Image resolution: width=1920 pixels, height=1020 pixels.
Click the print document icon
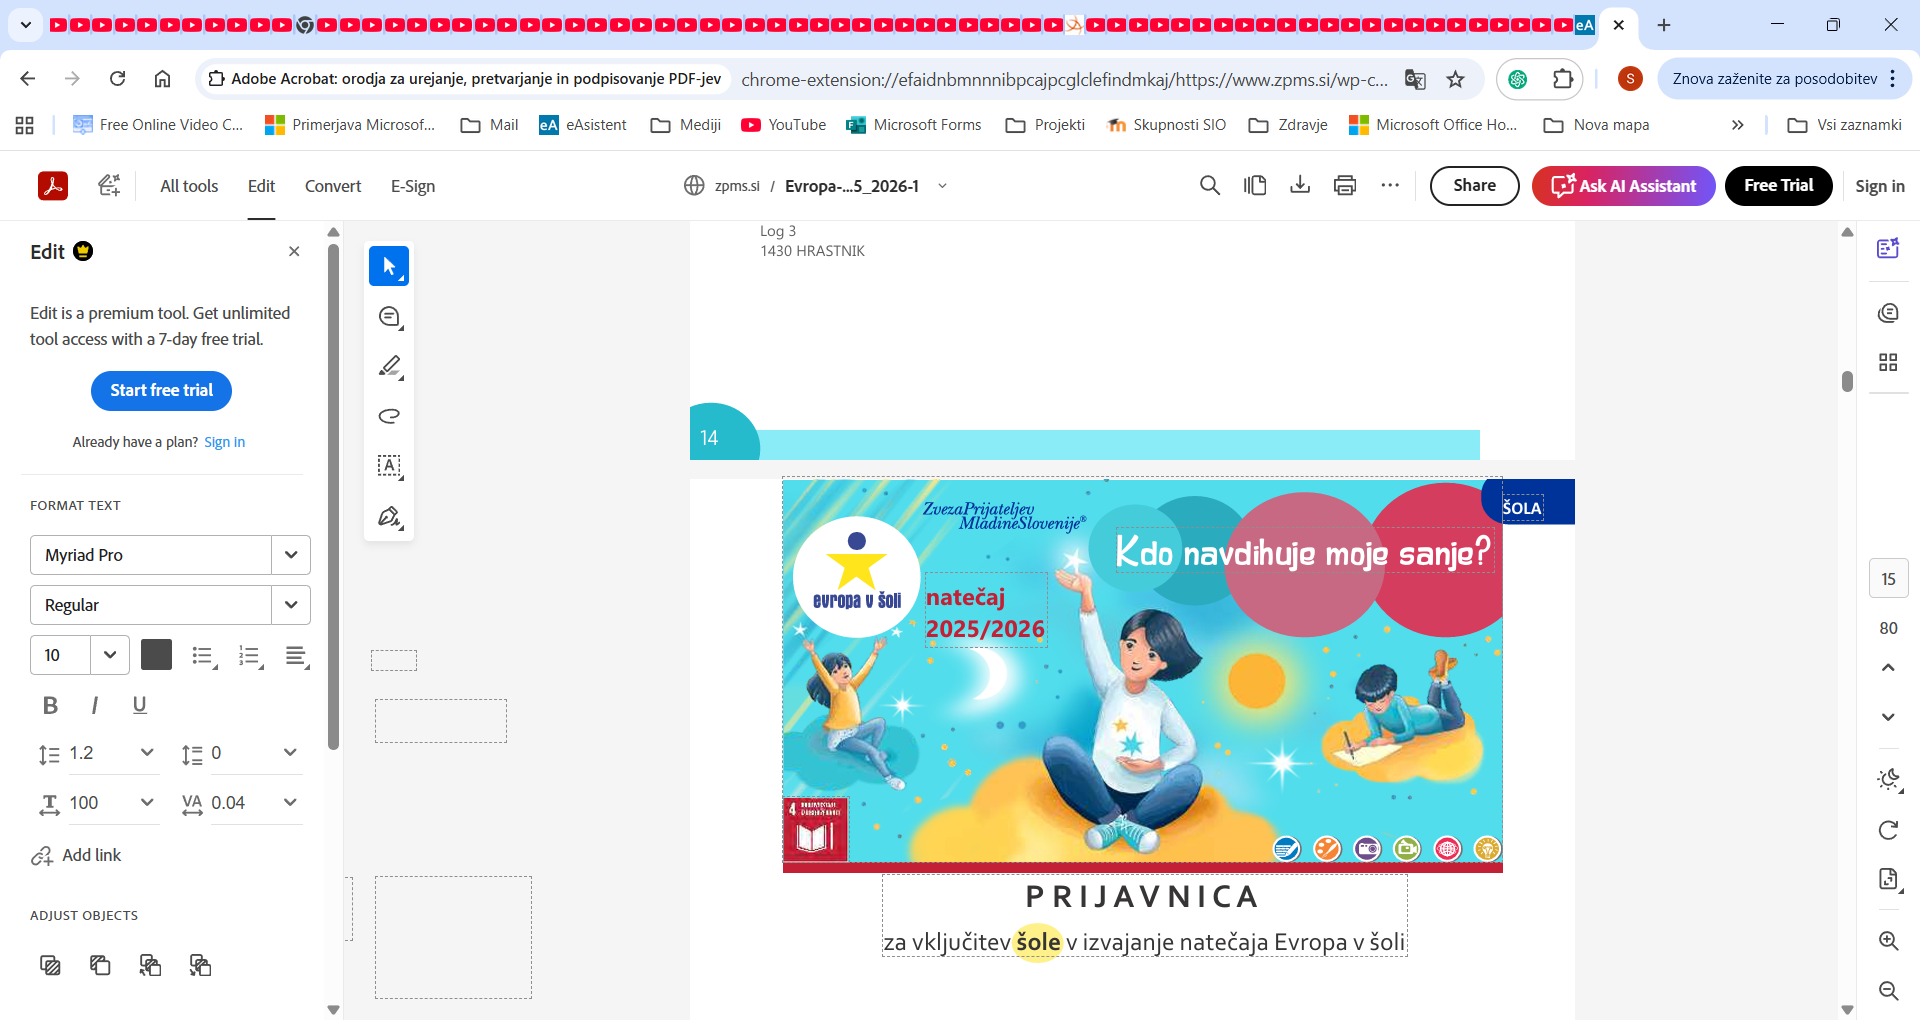[x=1345, y=185]
